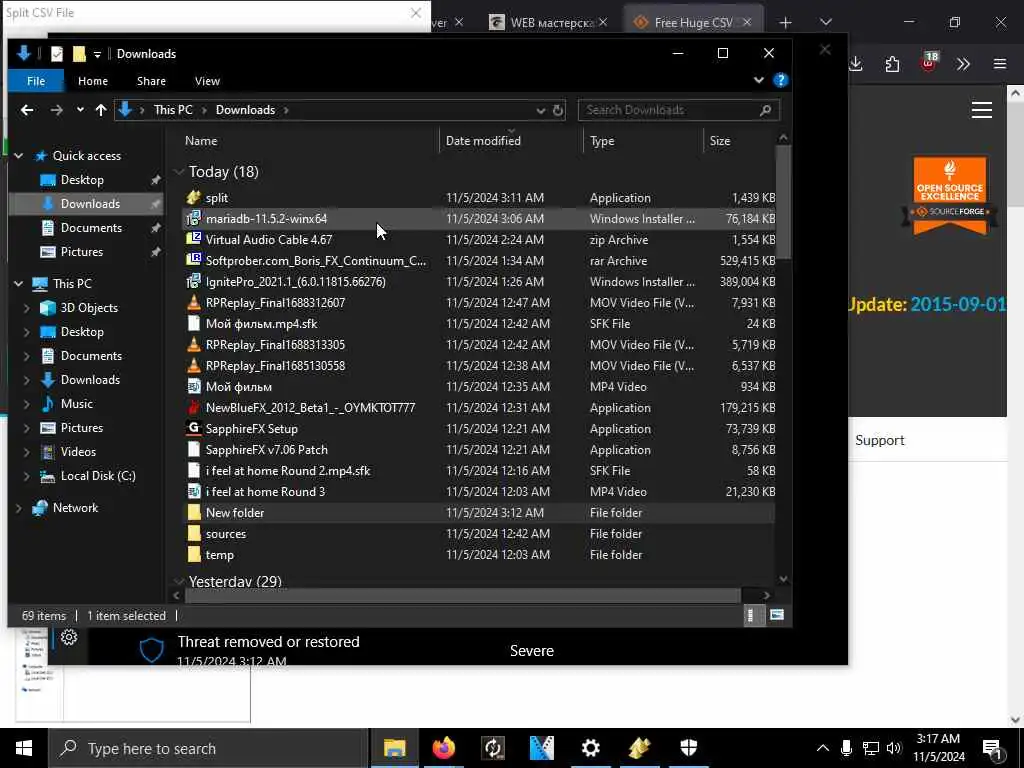The width and height of the screenshot is (1024, 768).
Task: Open the Home ribbon tab
Action: (x=93, y=81)
